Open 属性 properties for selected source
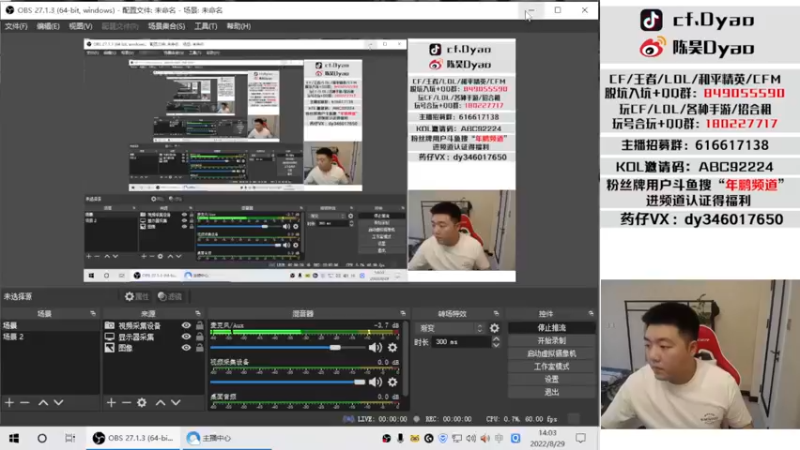Viewport: 800px width, 450px height. (x=136, y=296)
